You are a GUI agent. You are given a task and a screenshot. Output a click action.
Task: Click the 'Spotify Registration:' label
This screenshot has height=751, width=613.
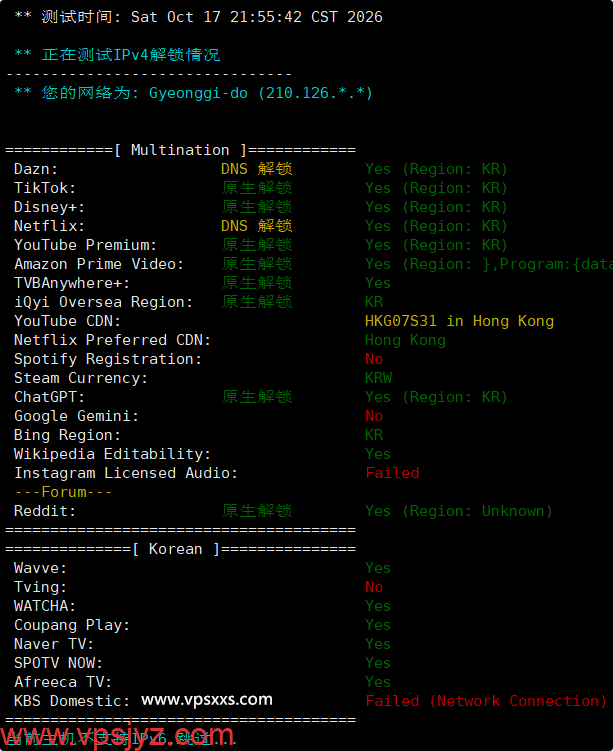(108, 359)
